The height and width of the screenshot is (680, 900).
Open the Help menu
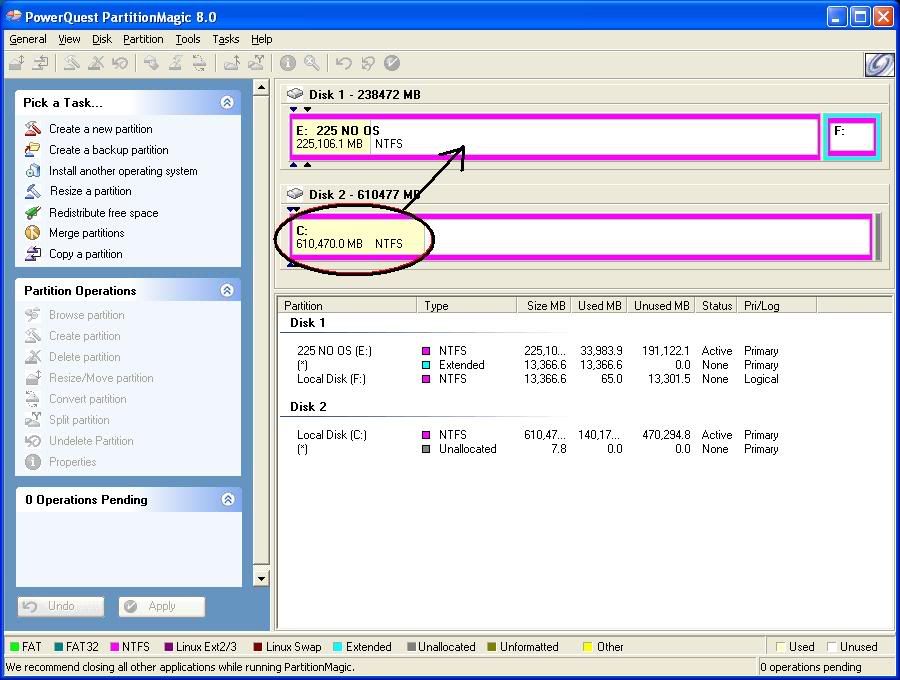261,39
